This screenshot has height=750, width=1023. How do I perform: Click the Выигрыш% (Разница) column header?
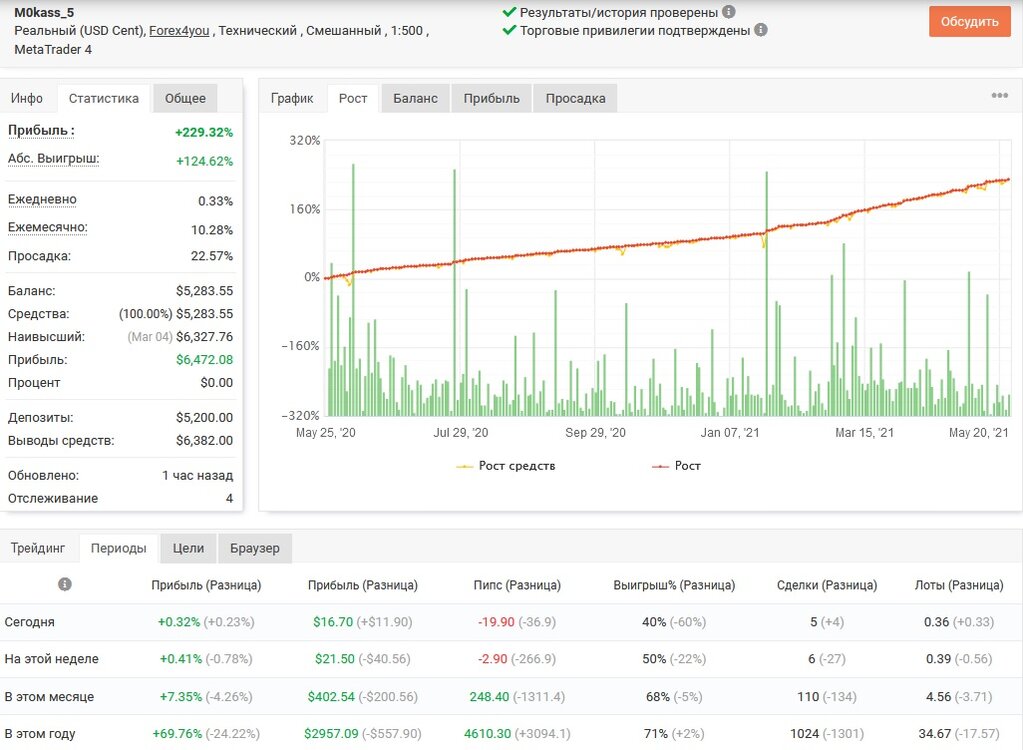(674, 585)
